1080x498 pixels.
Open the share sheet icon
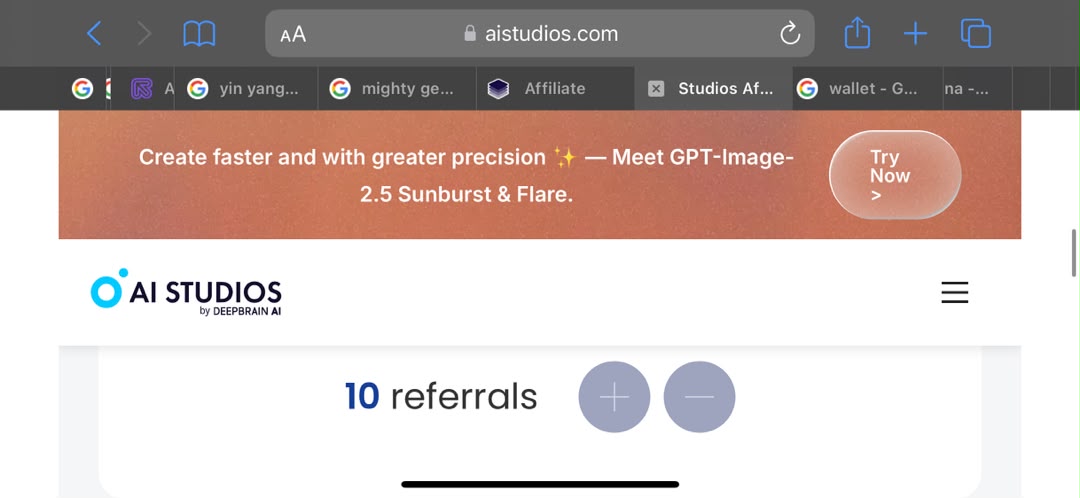[858, 32]
